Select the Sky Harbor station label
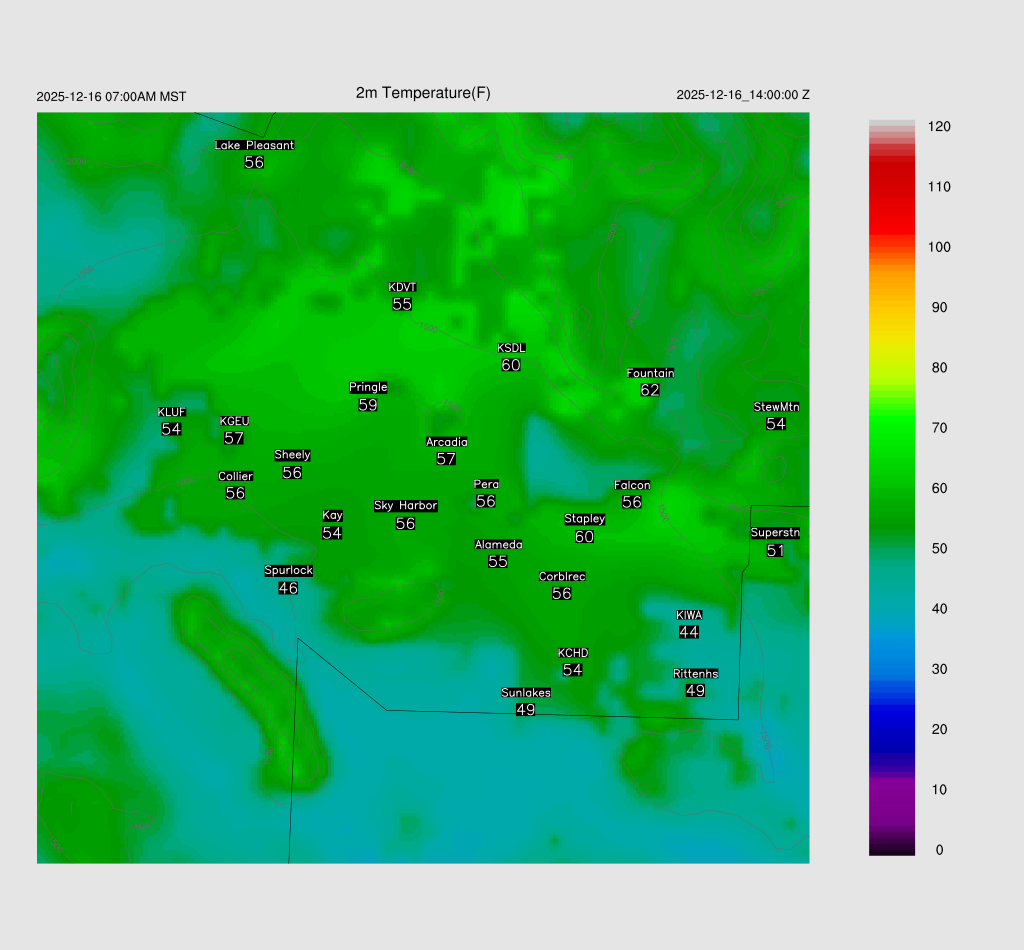 click(405, 506)
